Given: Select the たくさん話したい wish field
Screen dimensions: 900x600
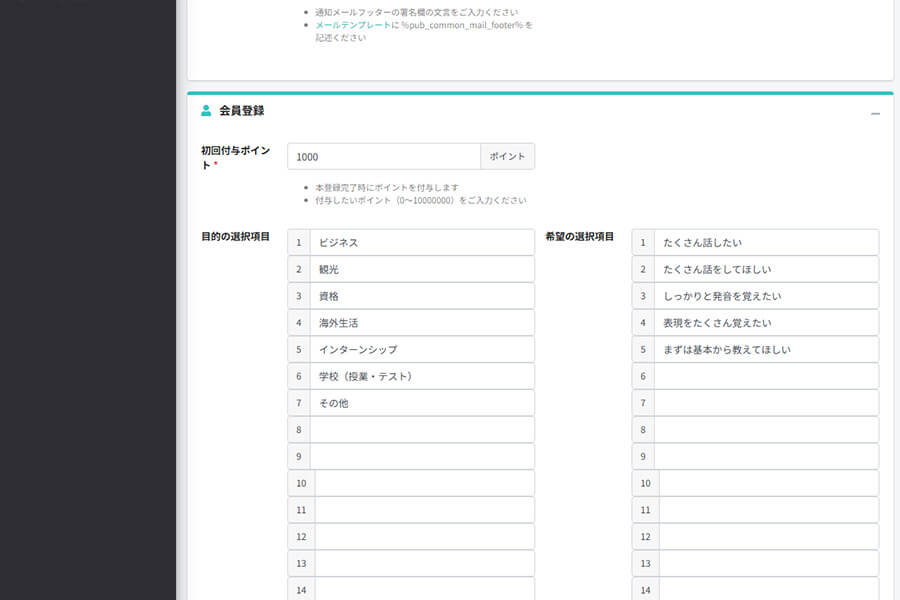Looking at the screenshot, I should pyautogui.click(x=765, y=242).
